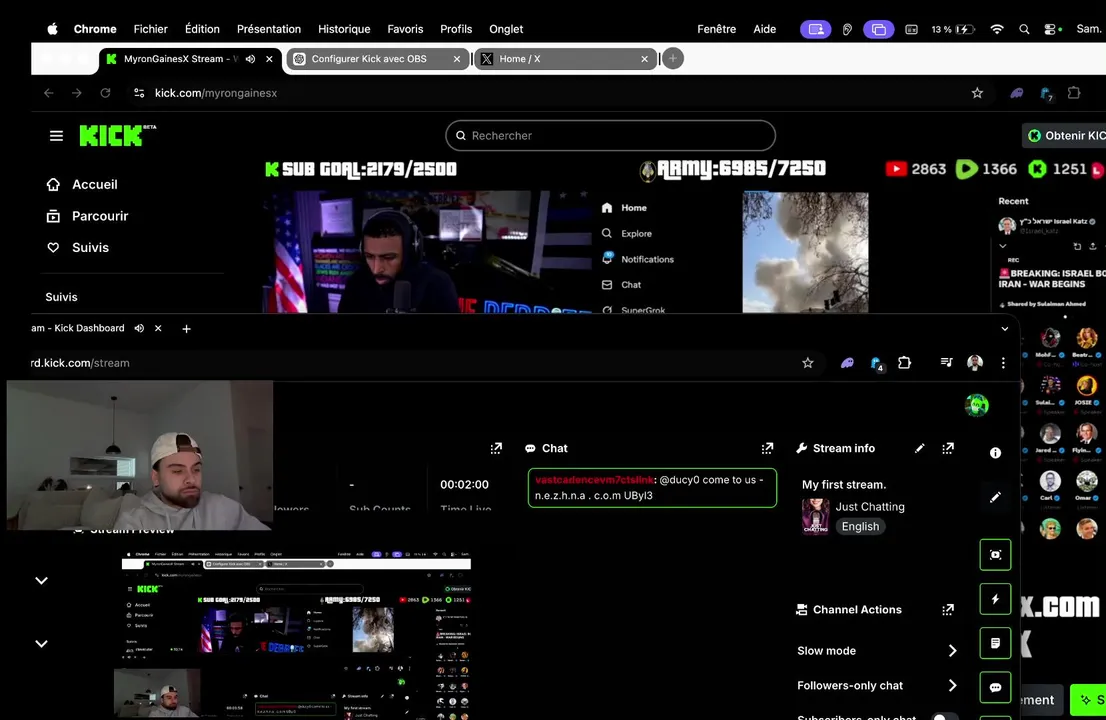Click the My first stream. title
Image resolution: width=1106 pixels, height=720 pixels.
tap(844, 485)
